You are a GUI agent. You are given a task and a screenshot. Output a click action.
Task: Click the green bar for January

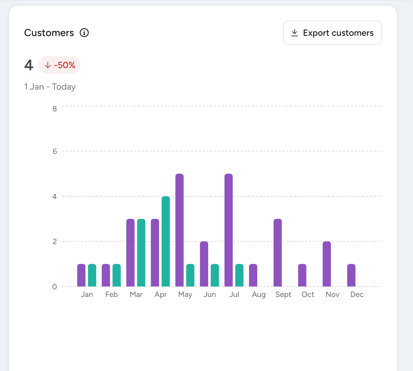point(92,275)
